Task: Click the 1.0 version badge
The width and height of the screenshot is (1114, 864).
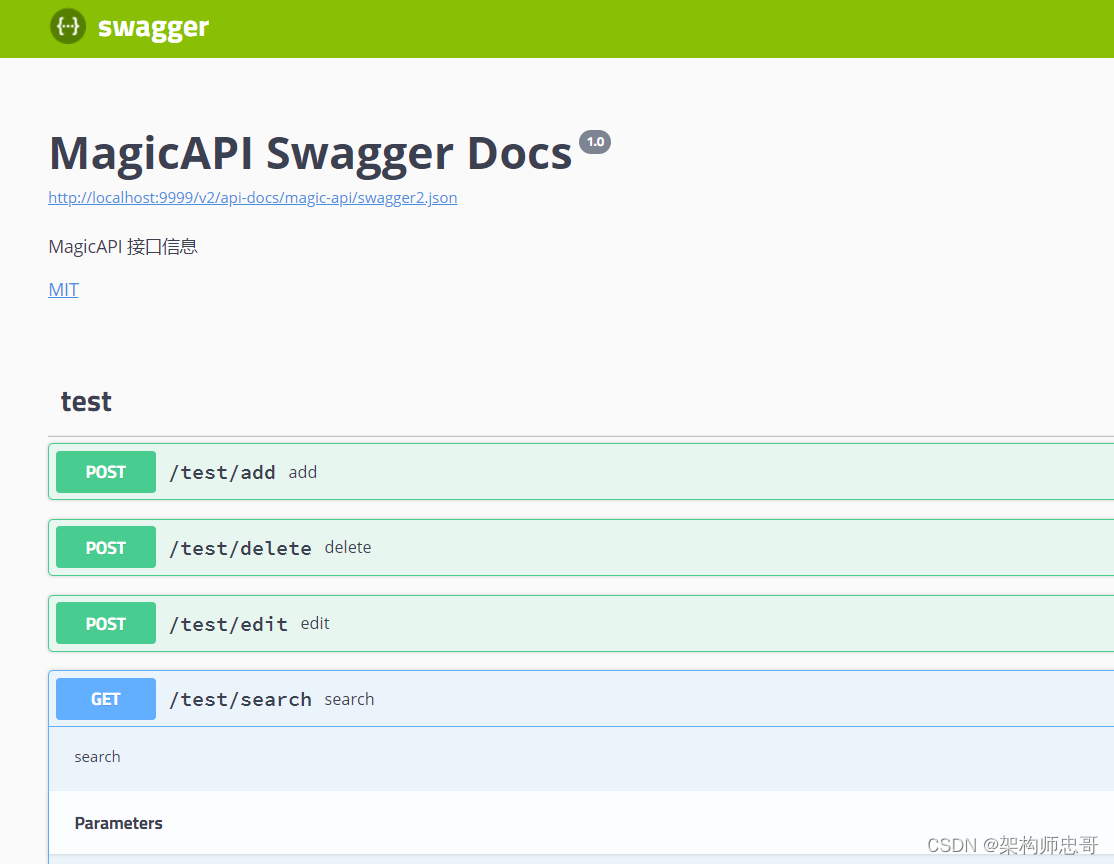Action: [595, 142]
